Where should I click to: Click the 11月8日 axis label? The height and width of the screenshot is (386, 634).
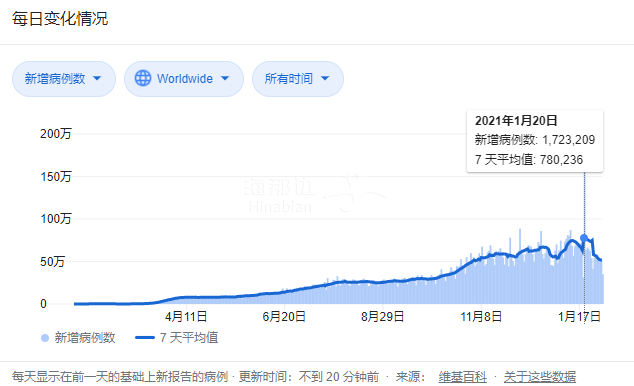481,316
